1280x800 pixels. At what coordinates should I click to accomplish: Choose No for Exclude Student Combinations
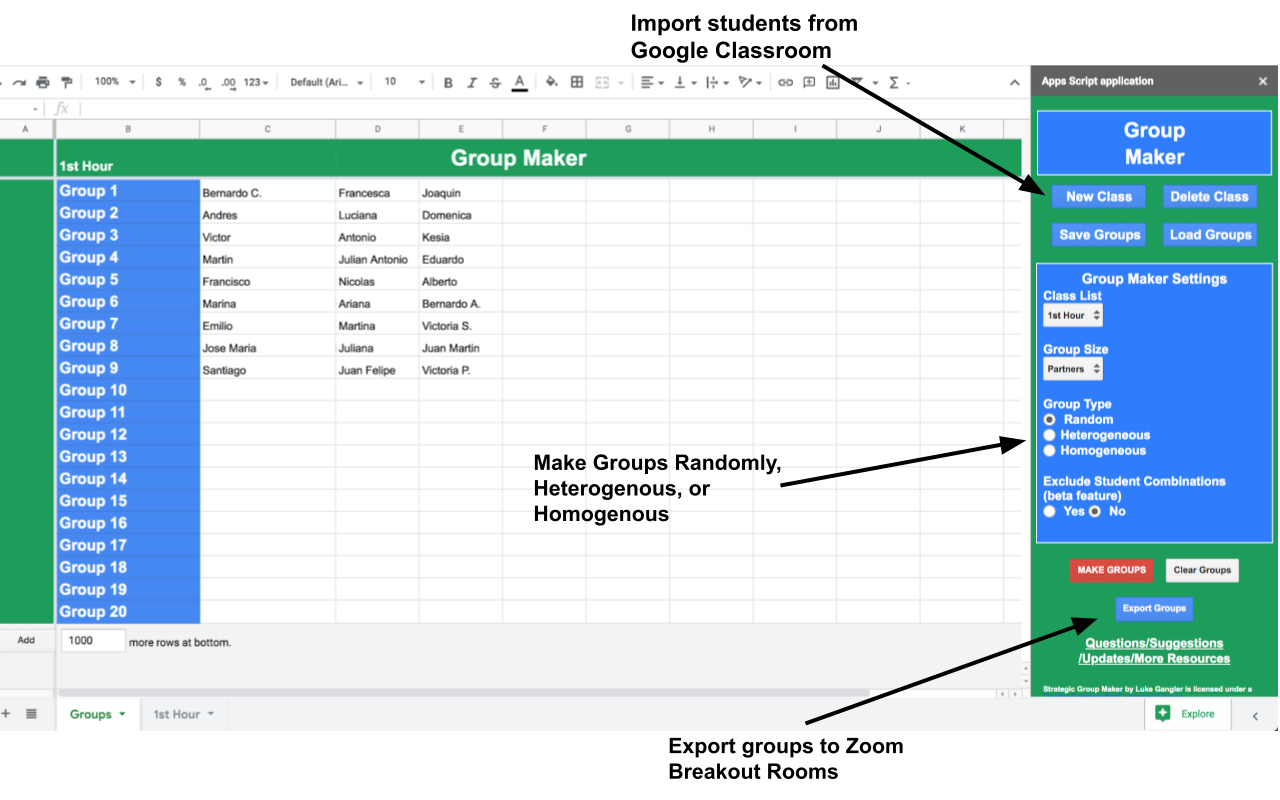pos(1095,511)
